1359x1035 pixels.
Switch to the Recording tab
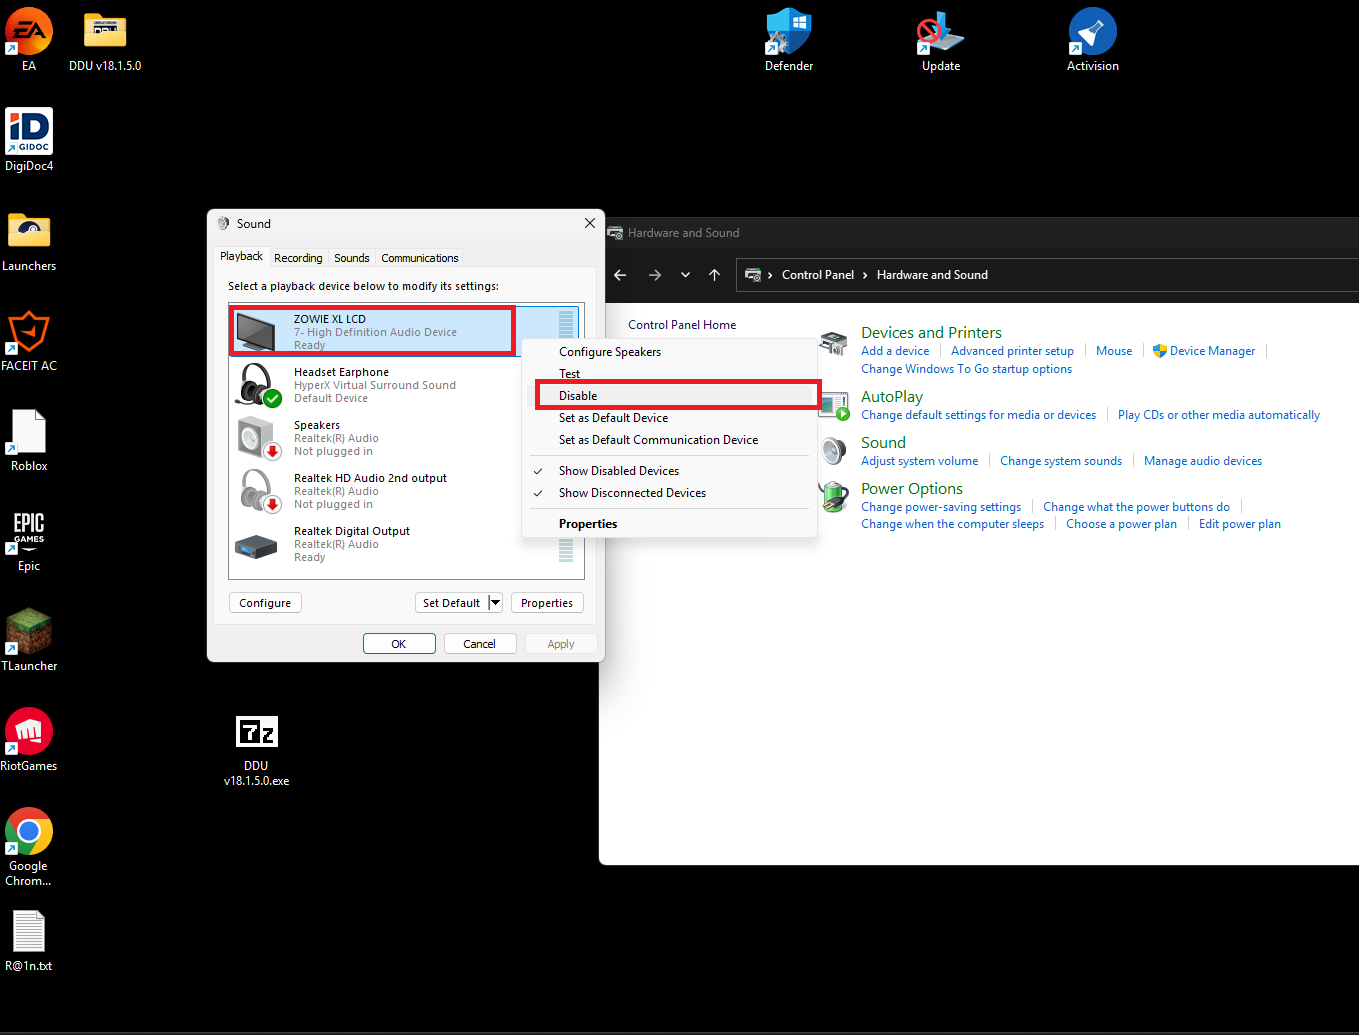pyautogui.click(x=298, y=258)
